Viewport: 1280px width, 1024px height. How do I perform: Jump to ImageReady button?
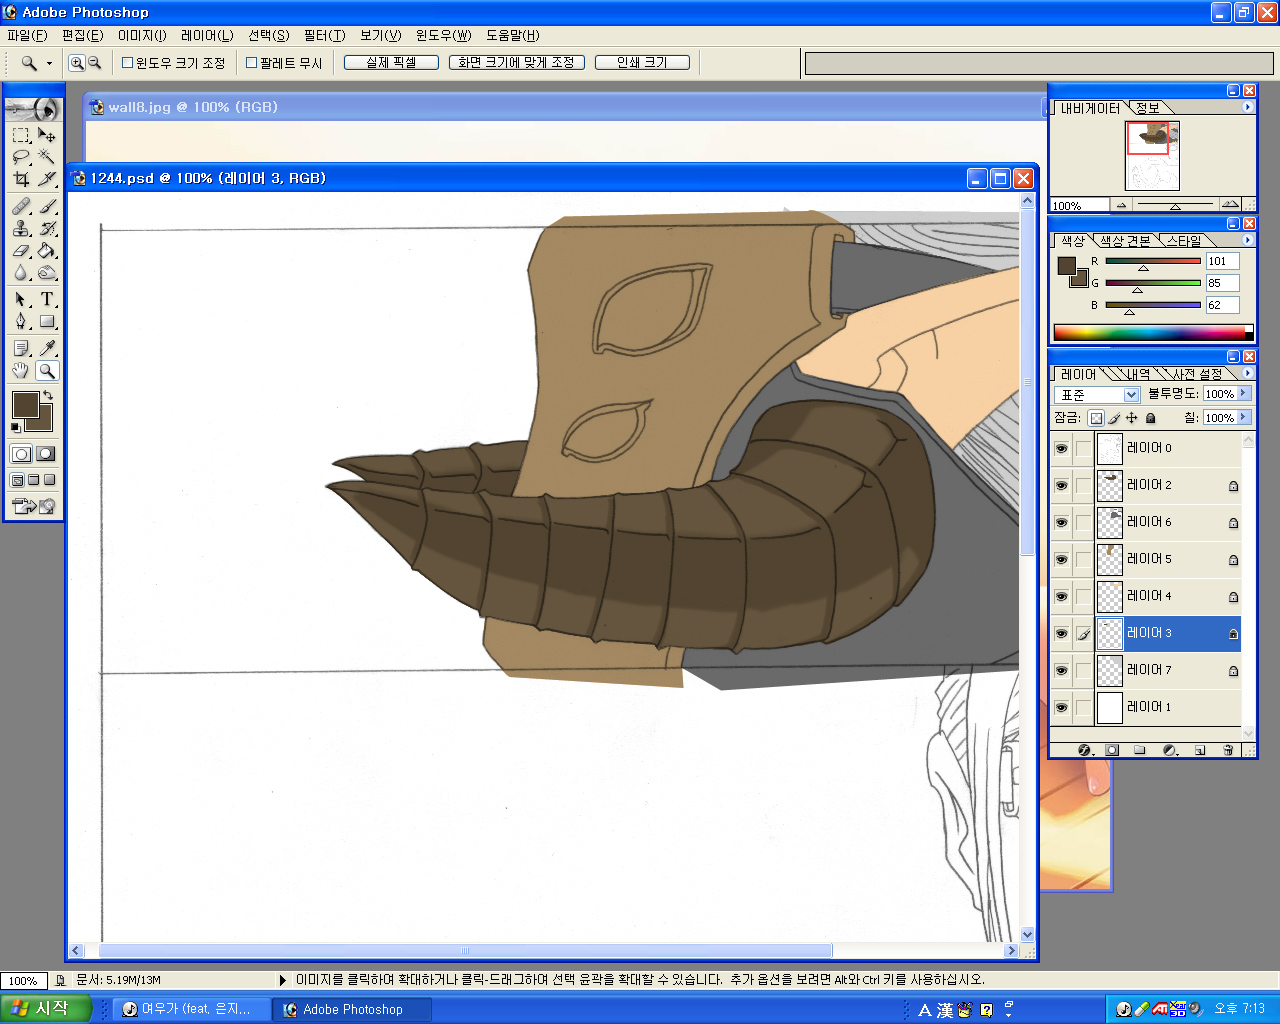click(34, 506)
